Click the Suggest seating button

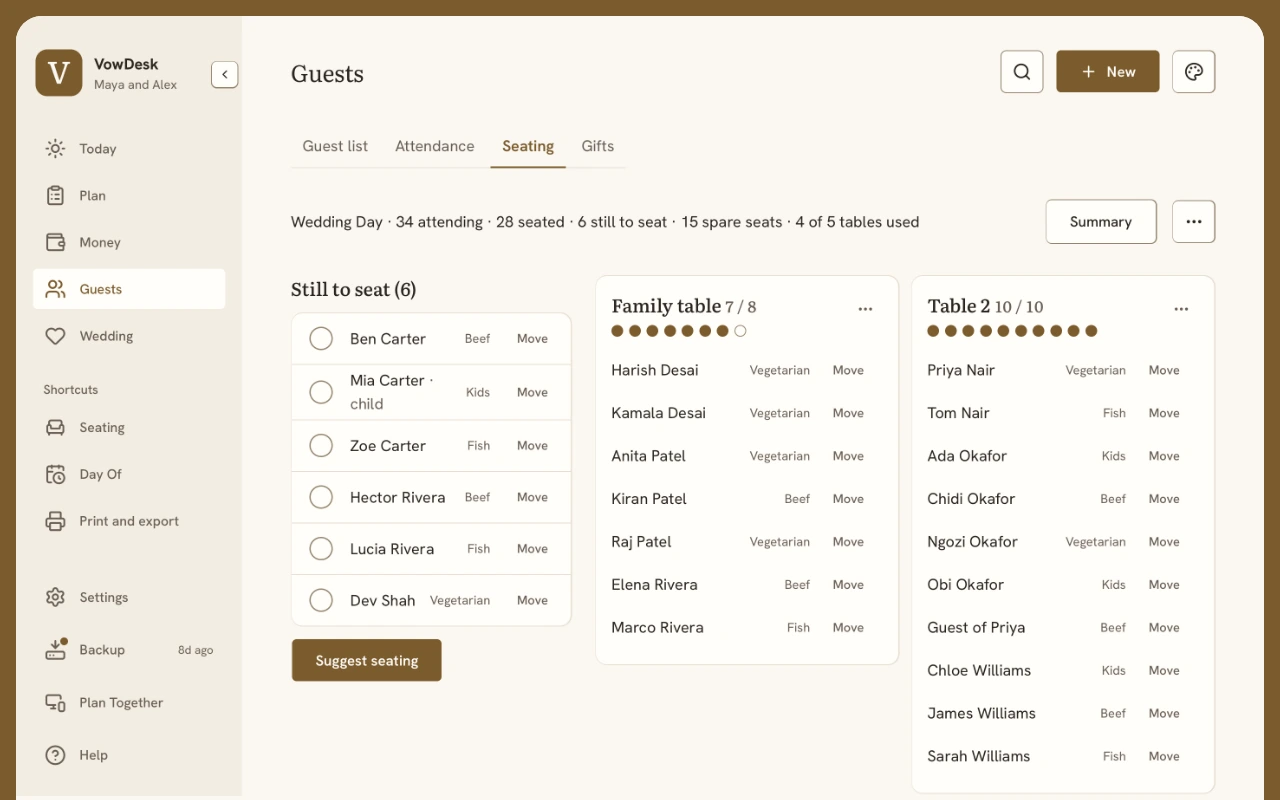click(367, 660)
